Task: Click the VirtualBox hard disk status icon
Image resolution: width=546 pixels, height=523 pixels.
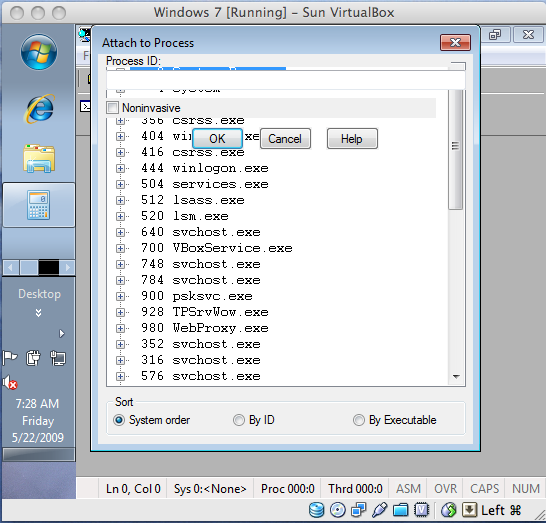Action: tap(317, 510)
